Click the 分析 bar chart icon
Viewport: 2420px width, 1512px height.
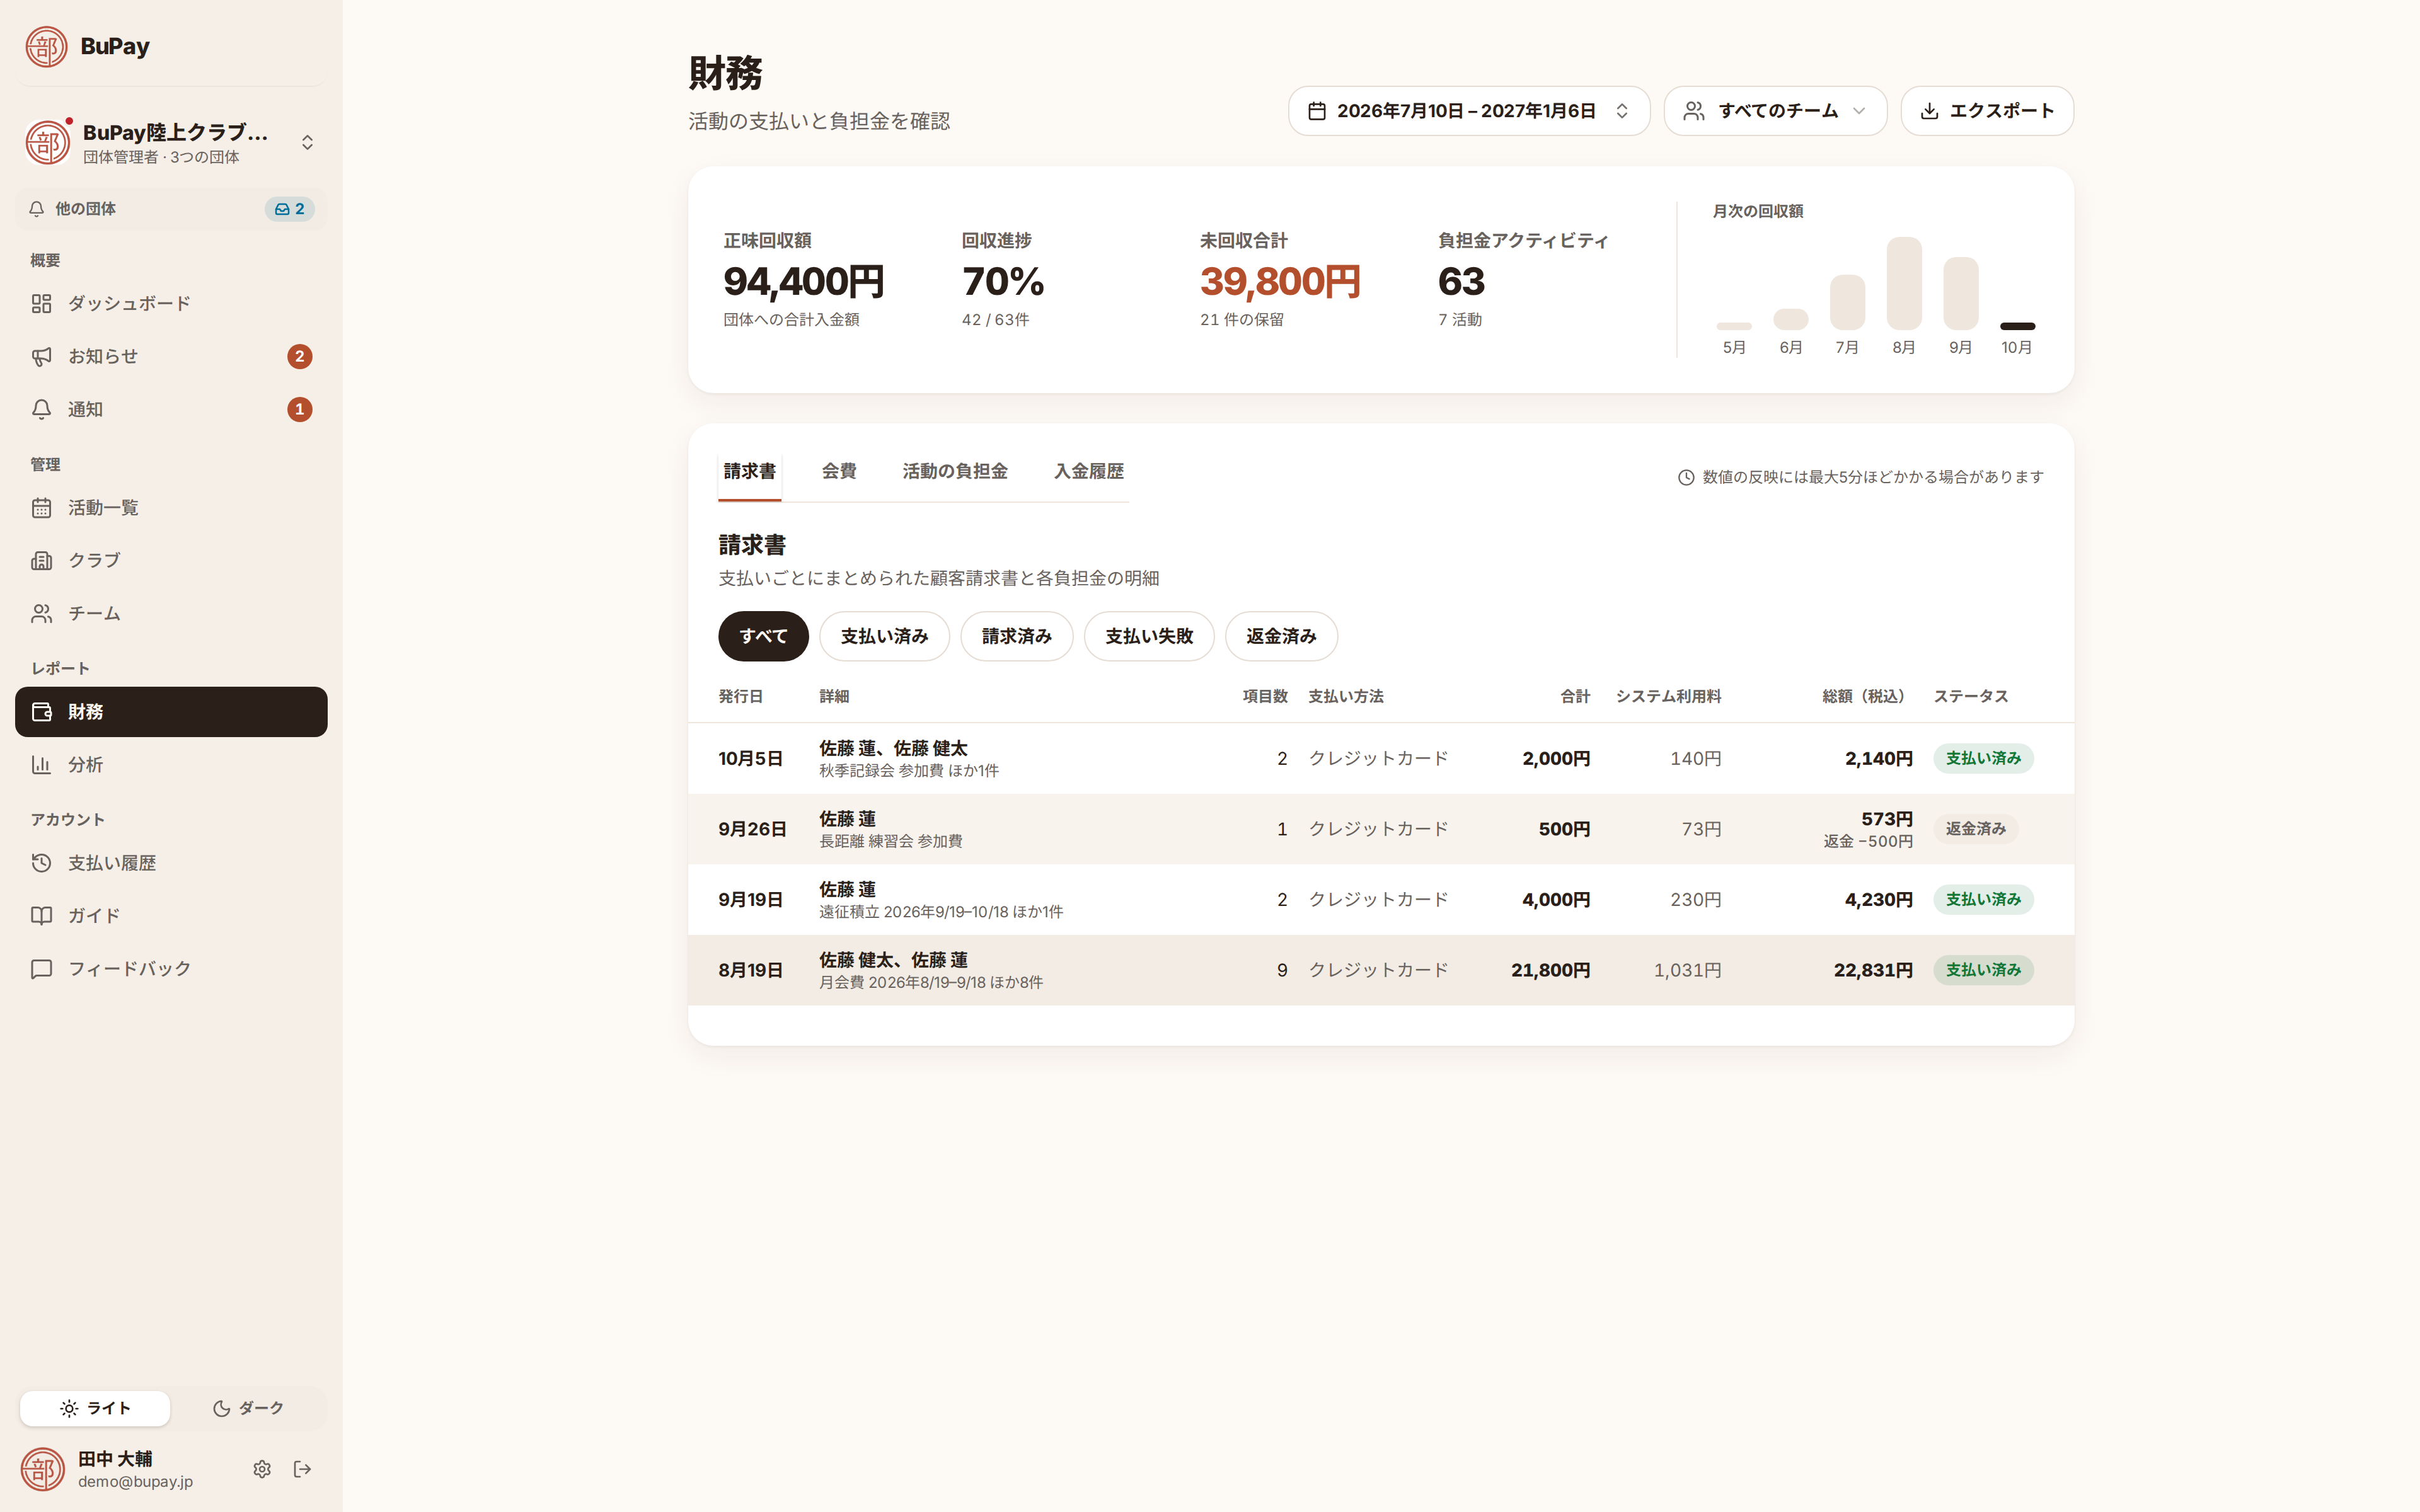tap(41, 765)
